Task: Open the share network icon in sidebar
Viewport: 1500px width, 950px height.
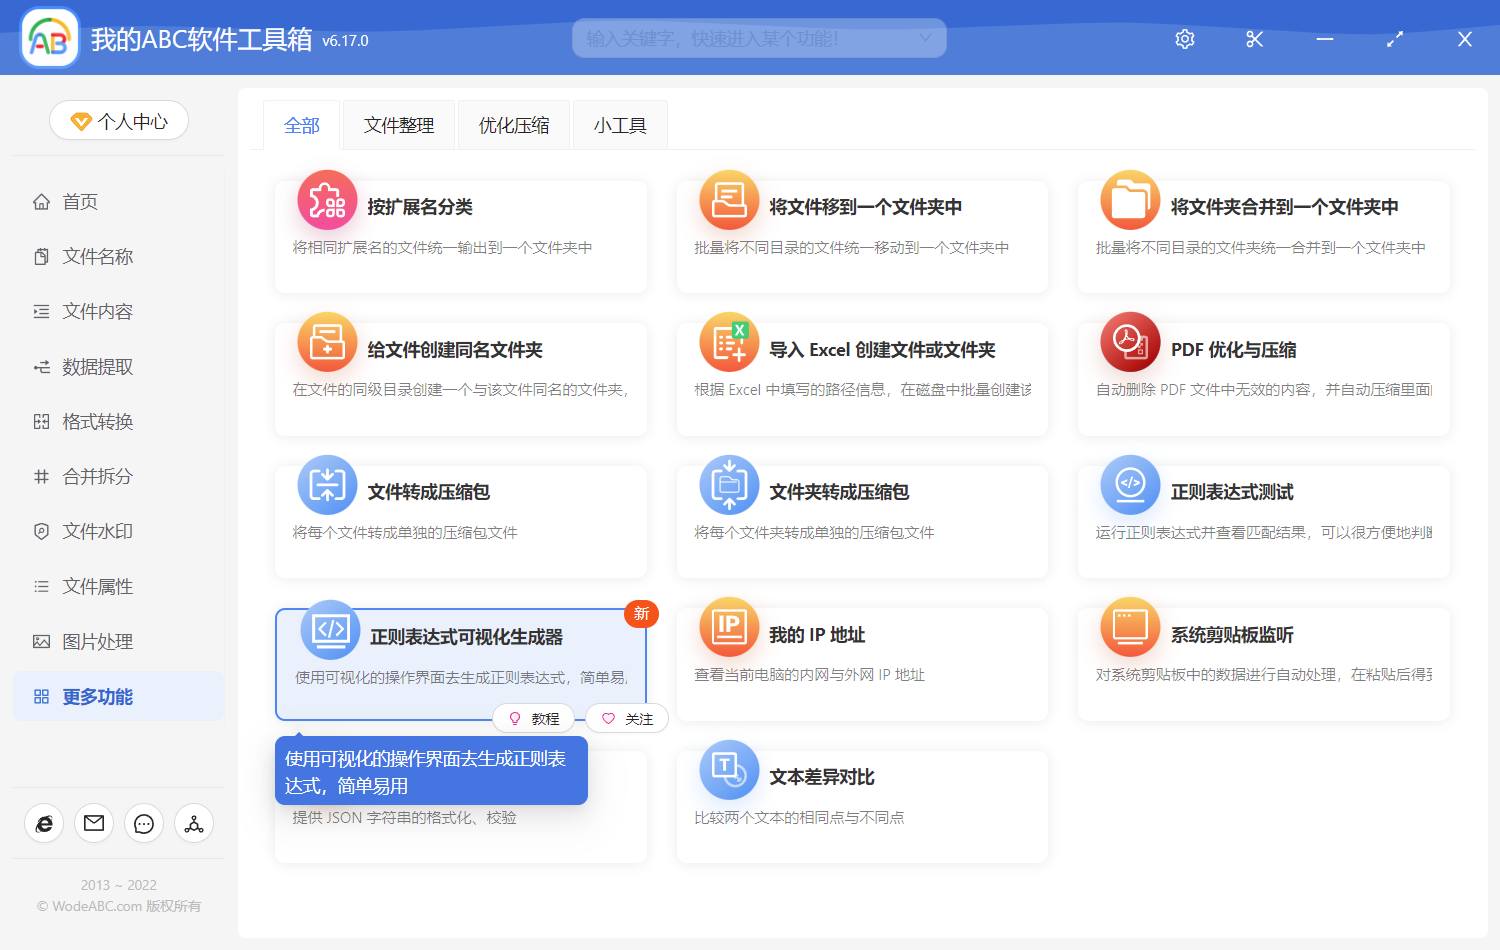Action: click(x=194, y=823)
